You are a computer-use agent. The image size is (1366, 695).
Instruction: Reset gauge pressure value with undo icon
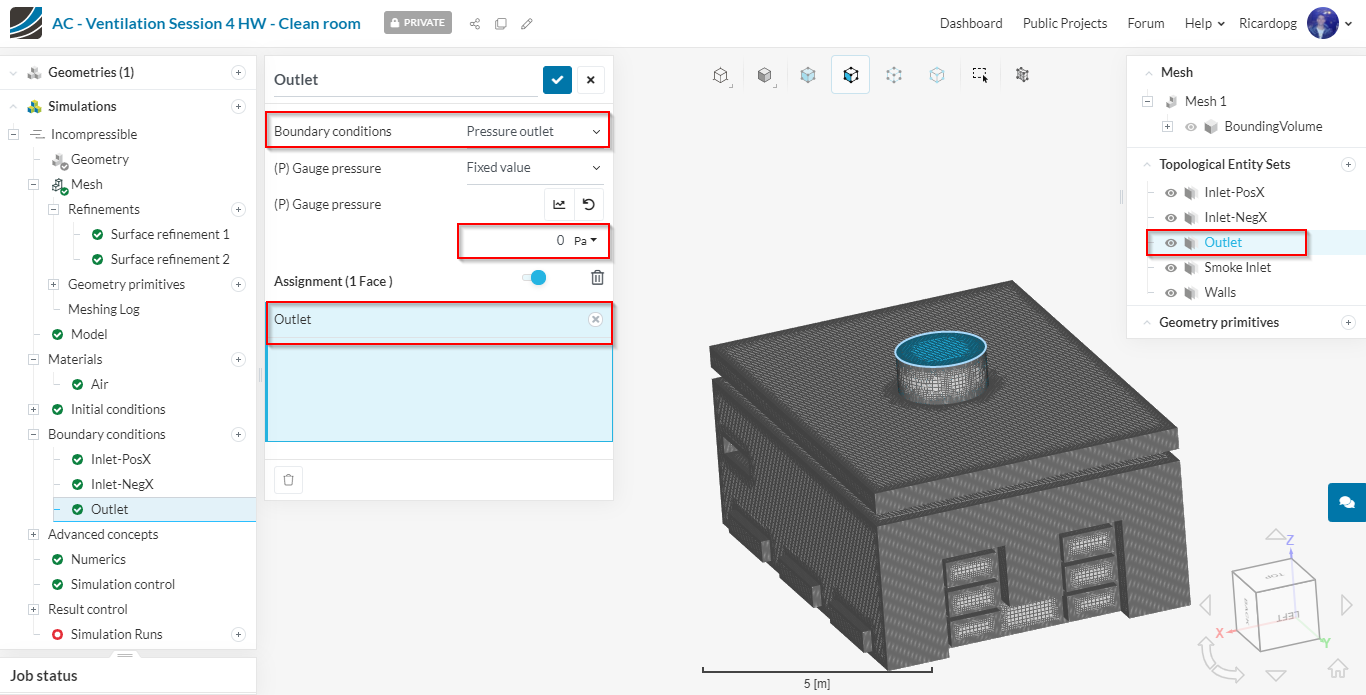(x=589, y=204)
